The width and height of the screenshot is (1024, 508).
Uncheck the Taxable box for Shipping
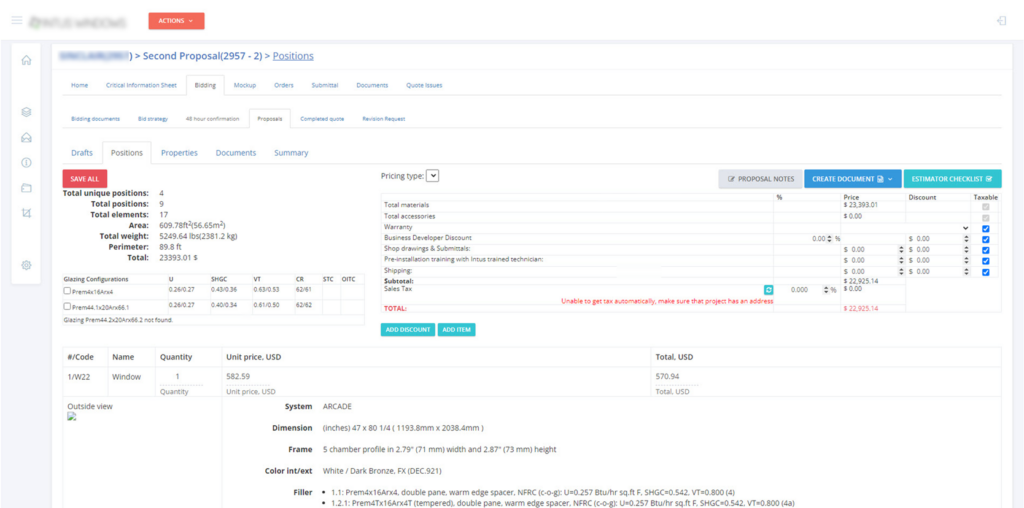pos(986,271)
